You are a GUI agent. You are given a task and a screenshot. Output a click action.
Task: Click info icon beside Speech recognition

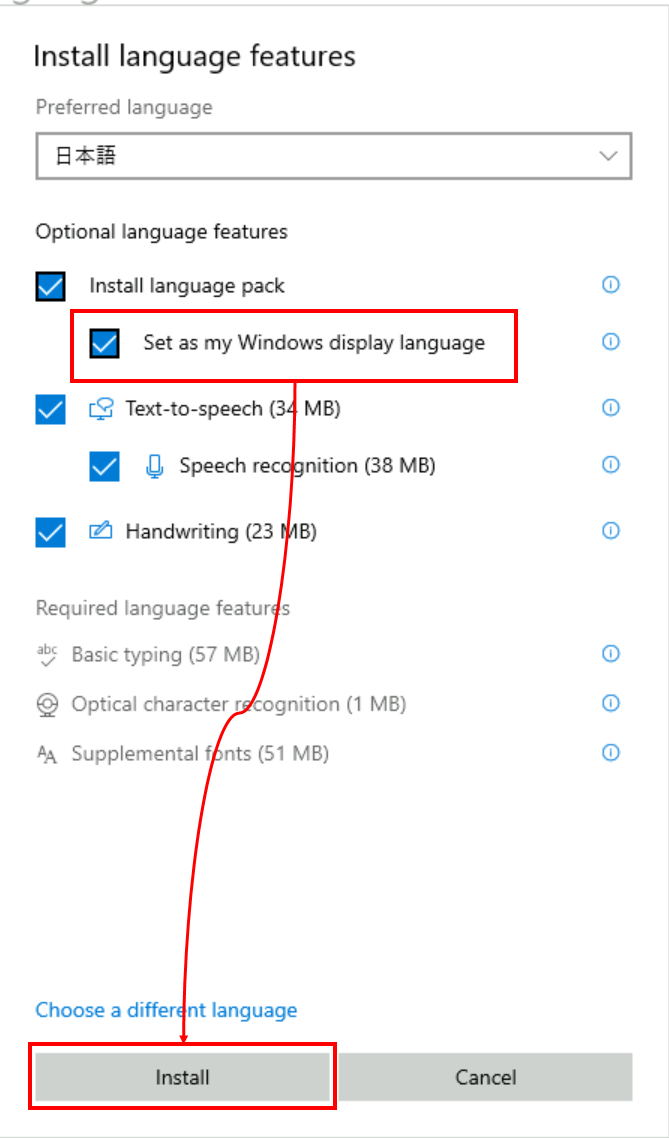pyautogui.click(x=610, y=465)
